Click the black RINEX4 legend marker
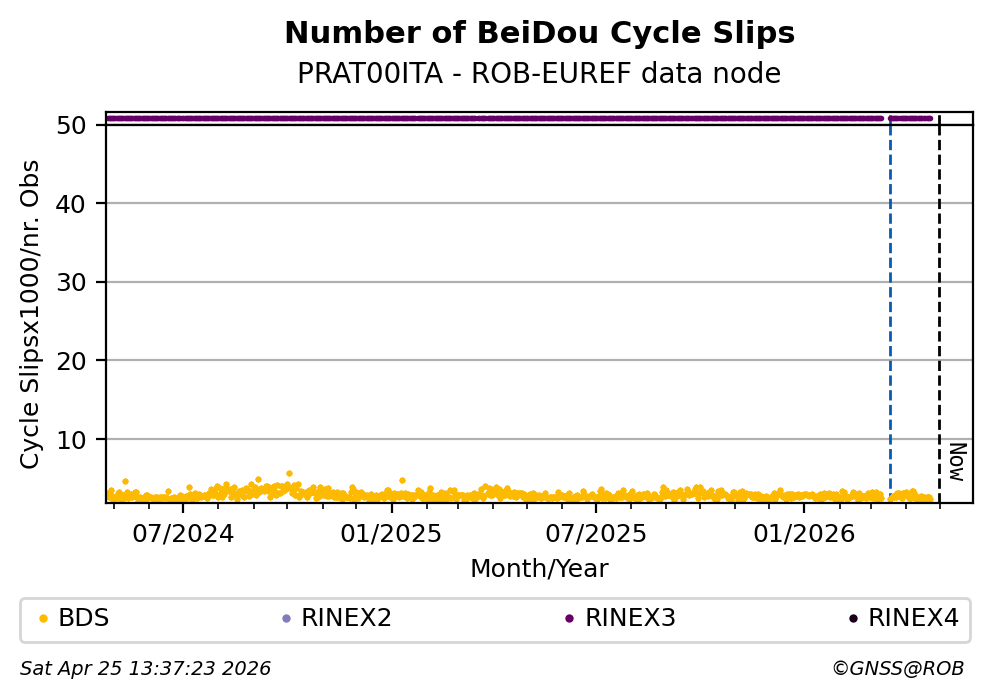 (x=853, y=619)
